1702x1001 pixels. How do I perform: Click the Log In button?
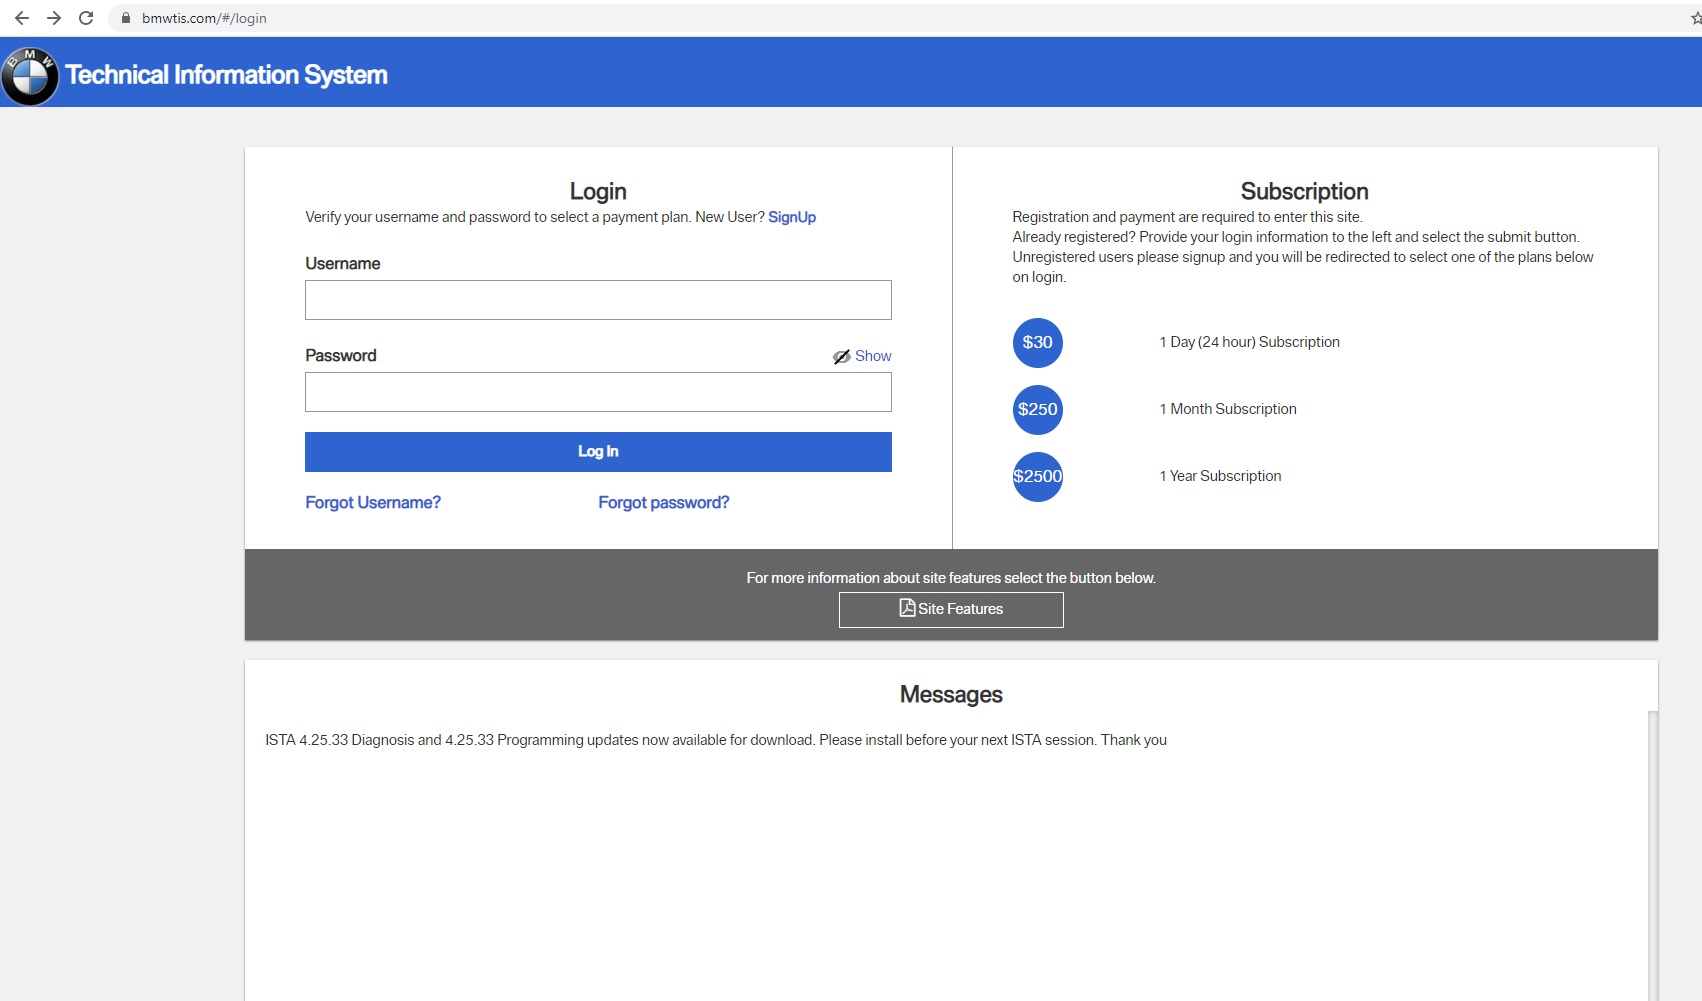[598, 452]
